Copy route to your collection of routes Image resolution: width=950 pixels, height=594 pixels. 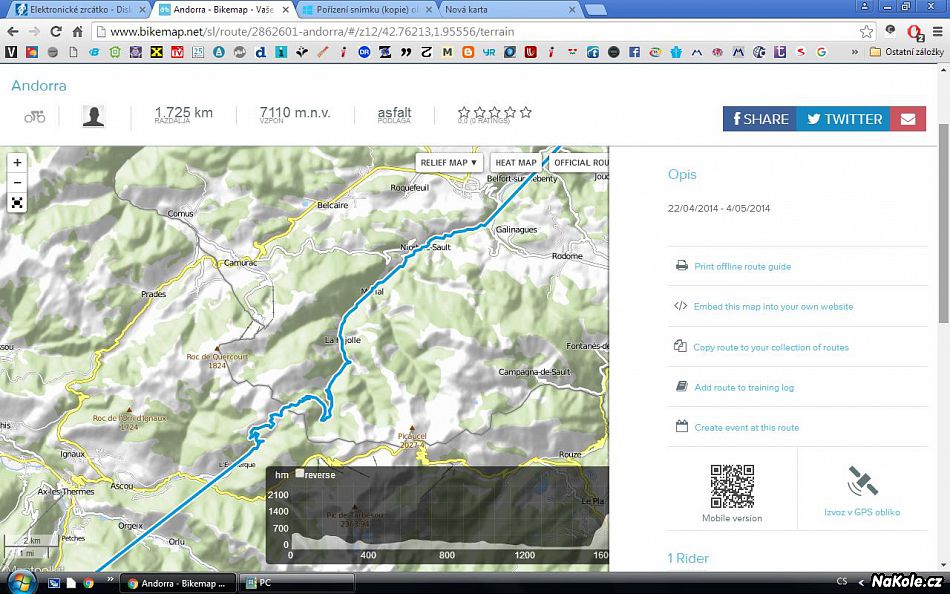pos(771,347)
